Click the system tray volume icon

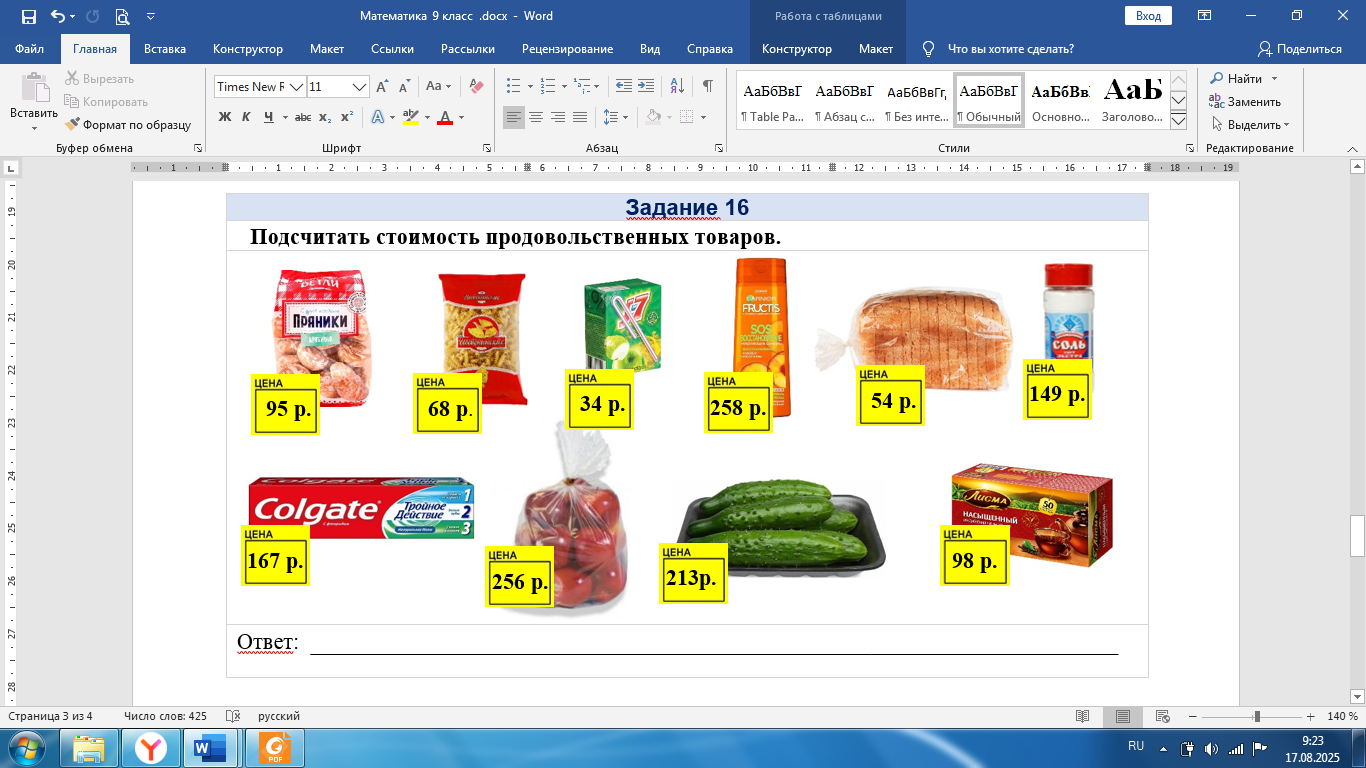1211,748
